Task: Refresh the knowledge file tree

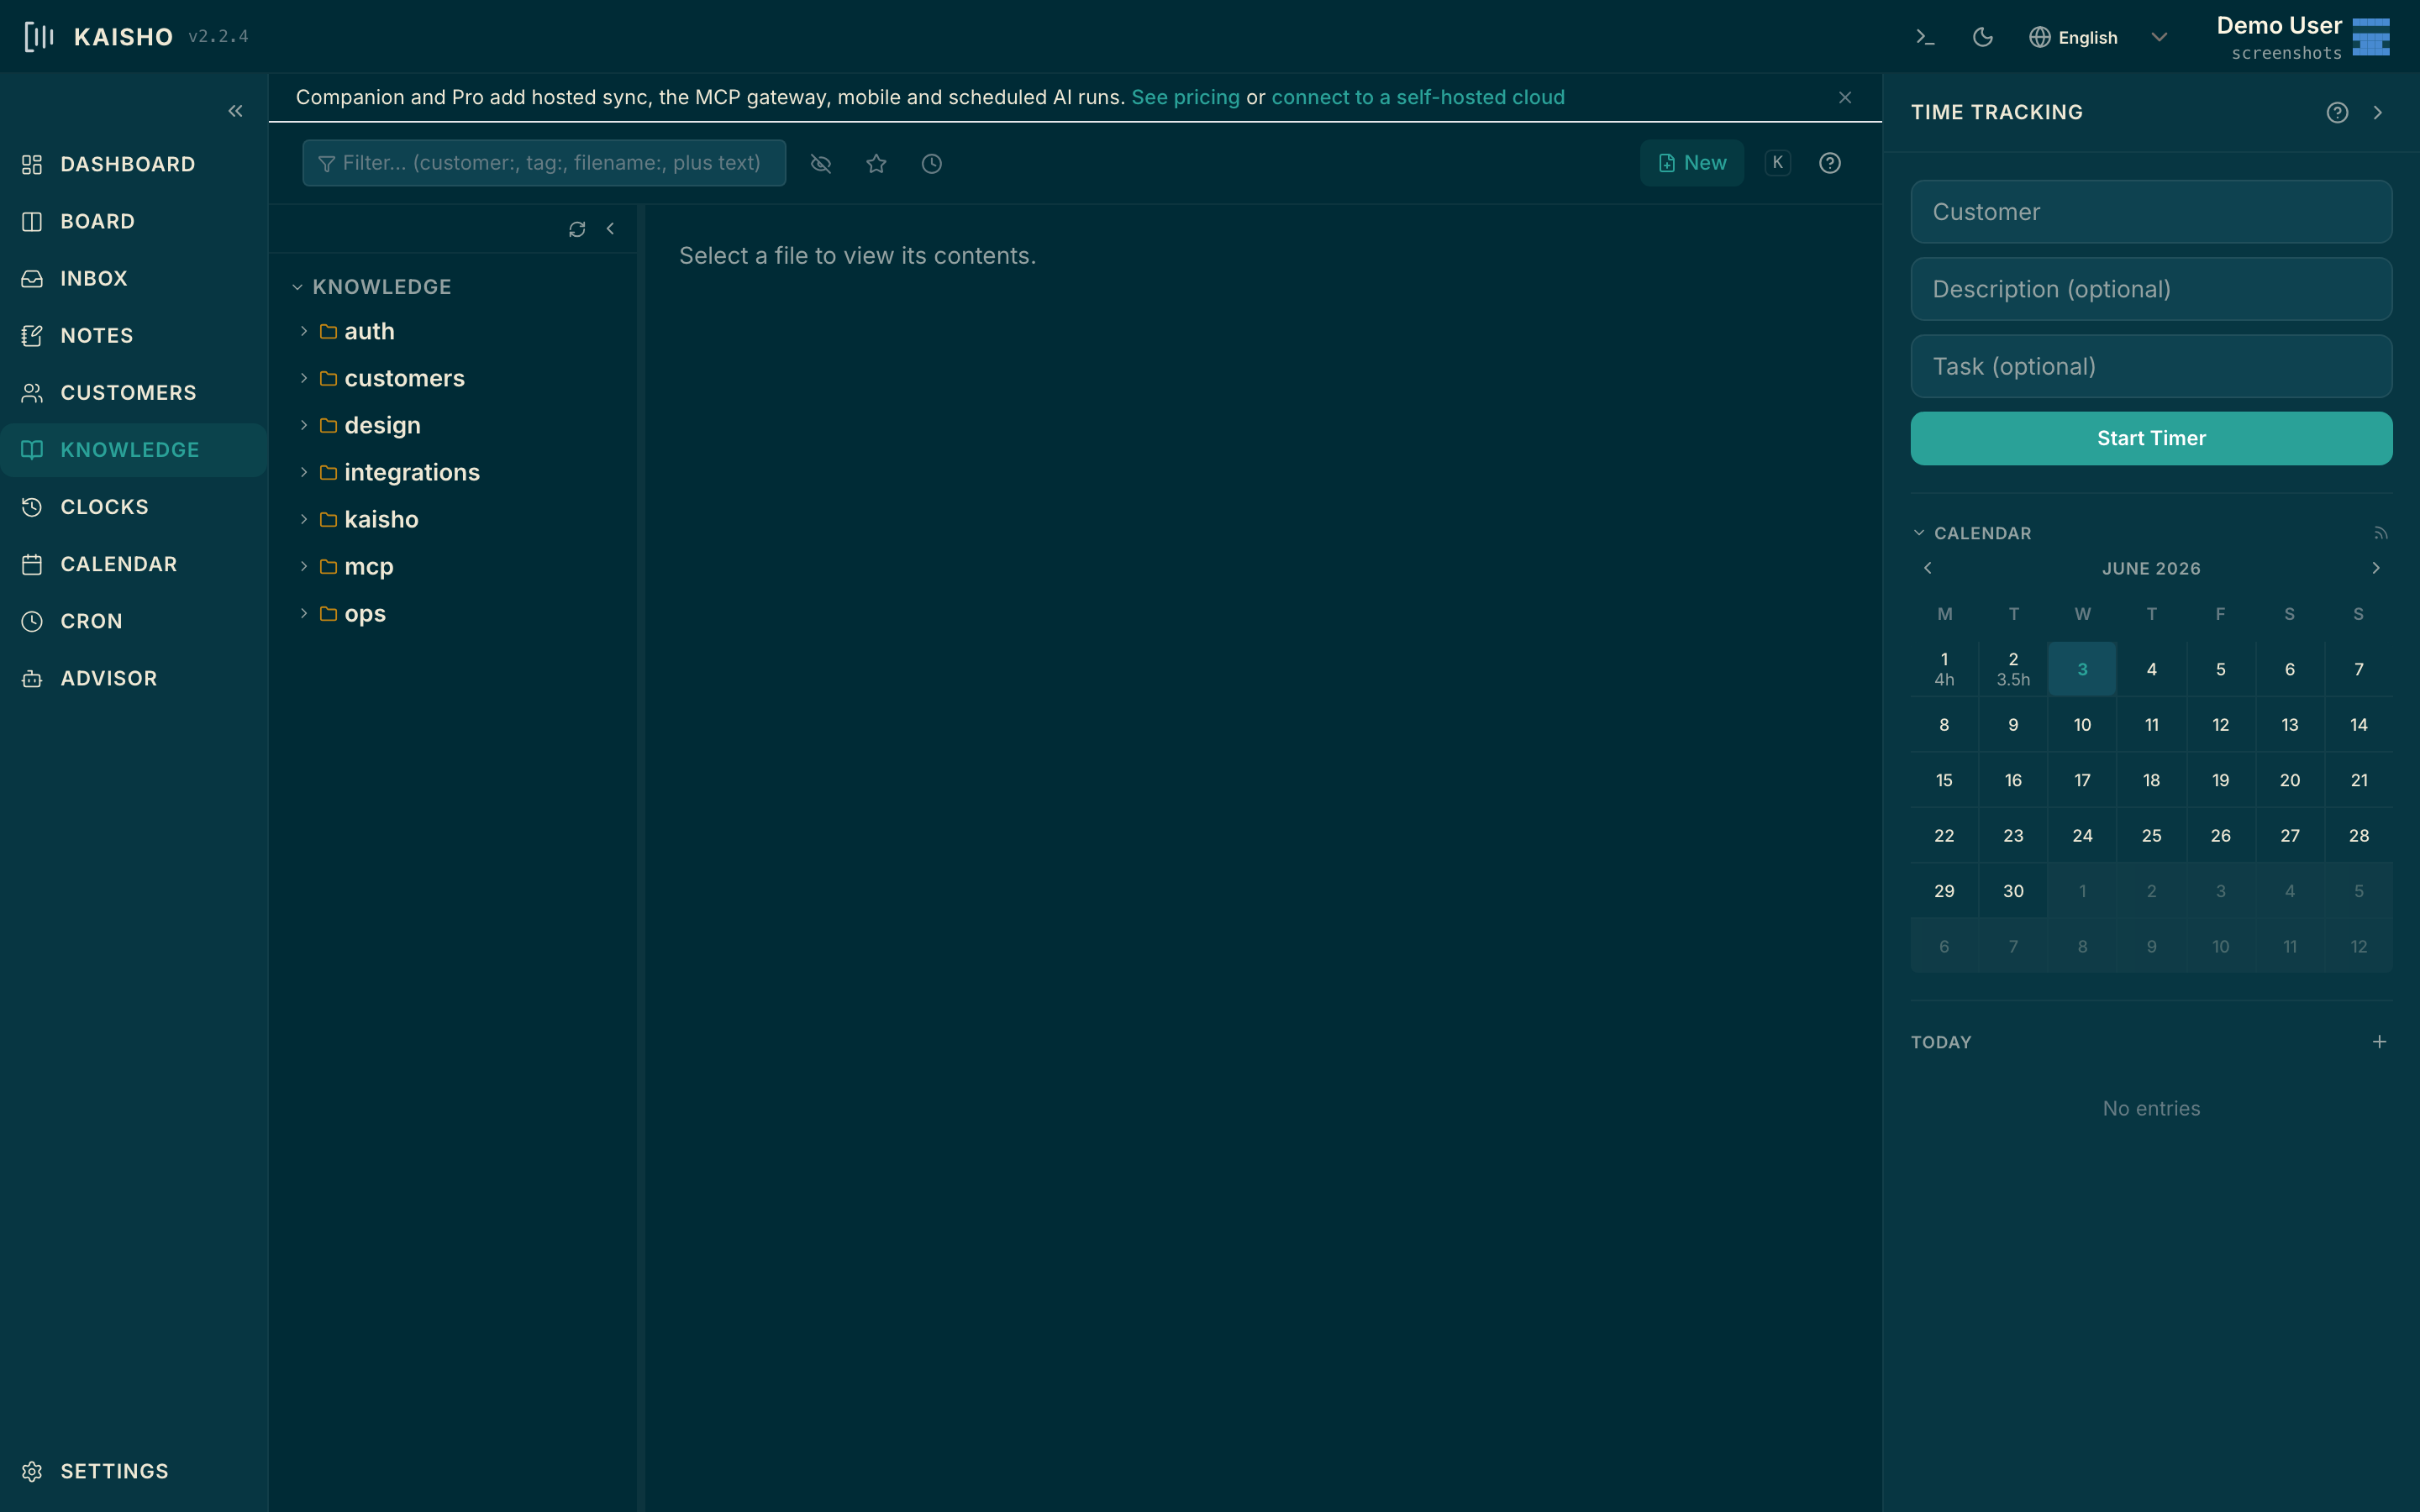Action: (x=577, y=229)
